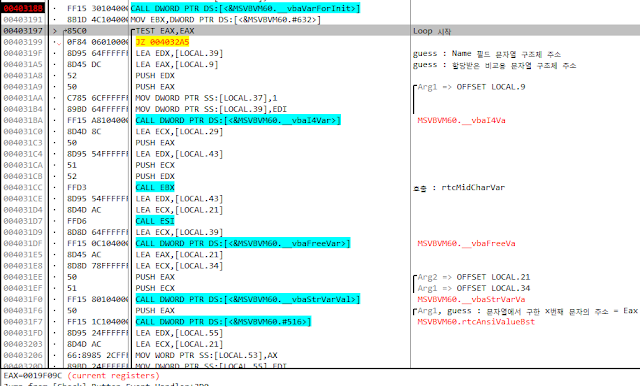Click hex bytes FFD3 in the opcode column

(77, 187)
